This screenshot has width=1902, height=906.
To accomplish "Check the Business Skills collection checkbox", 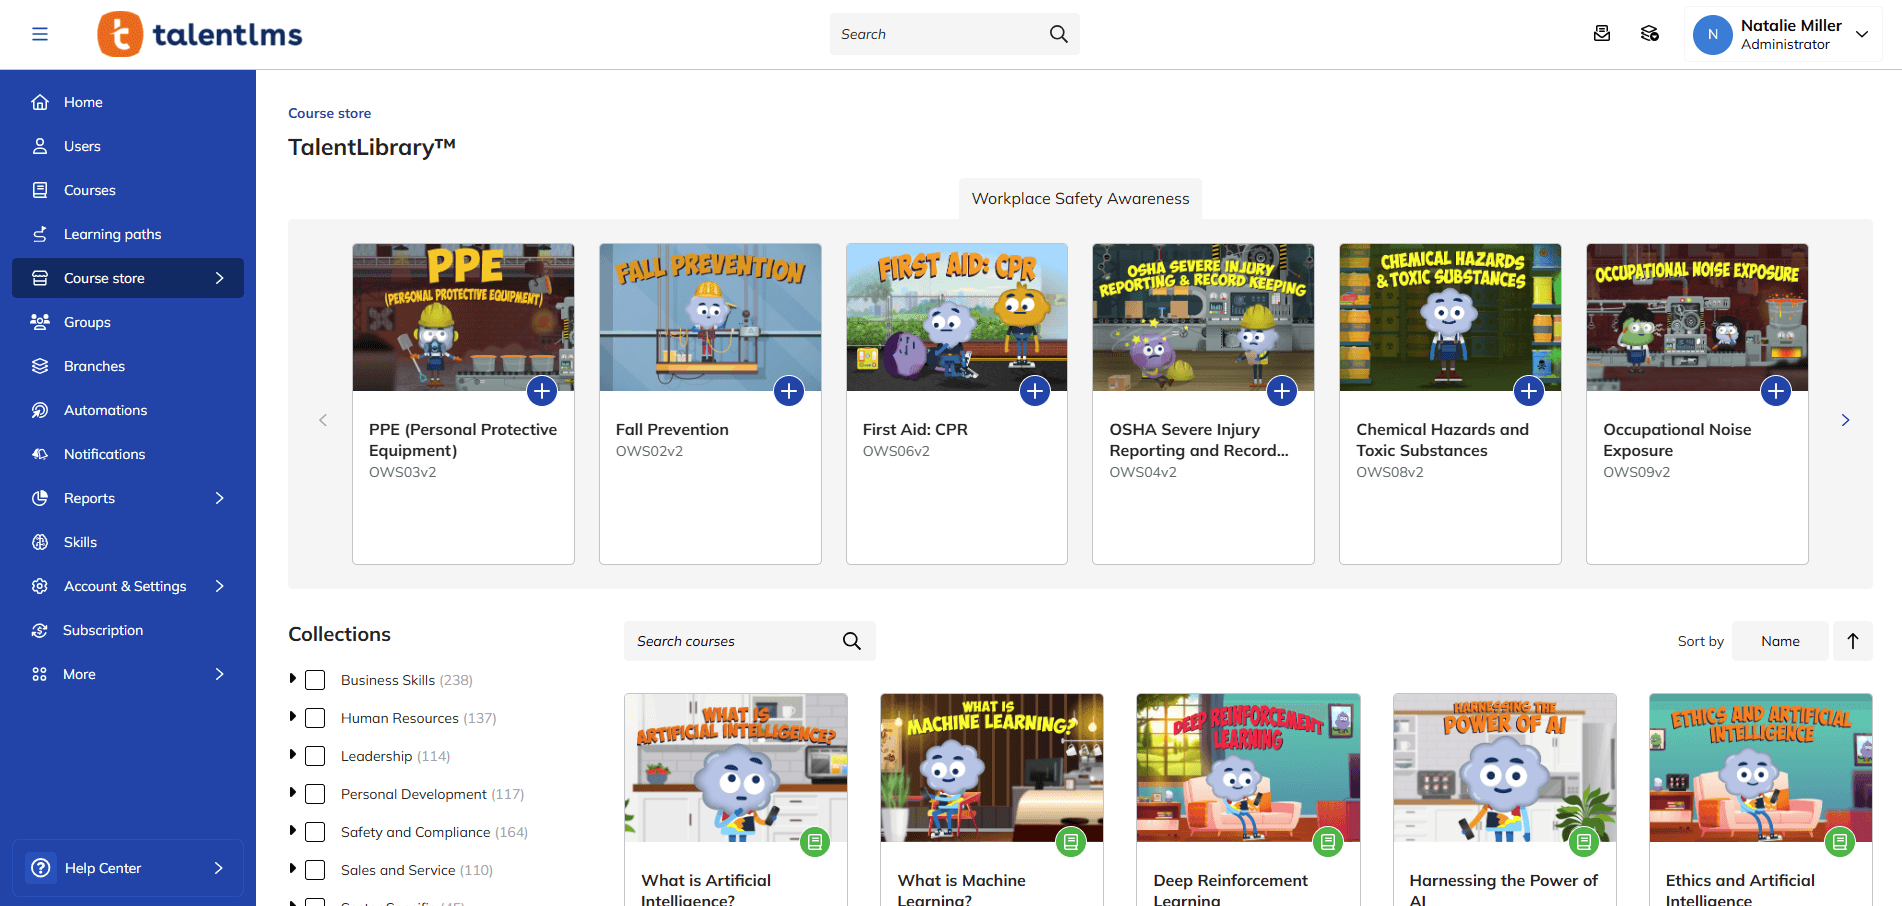I will (315, 679).
